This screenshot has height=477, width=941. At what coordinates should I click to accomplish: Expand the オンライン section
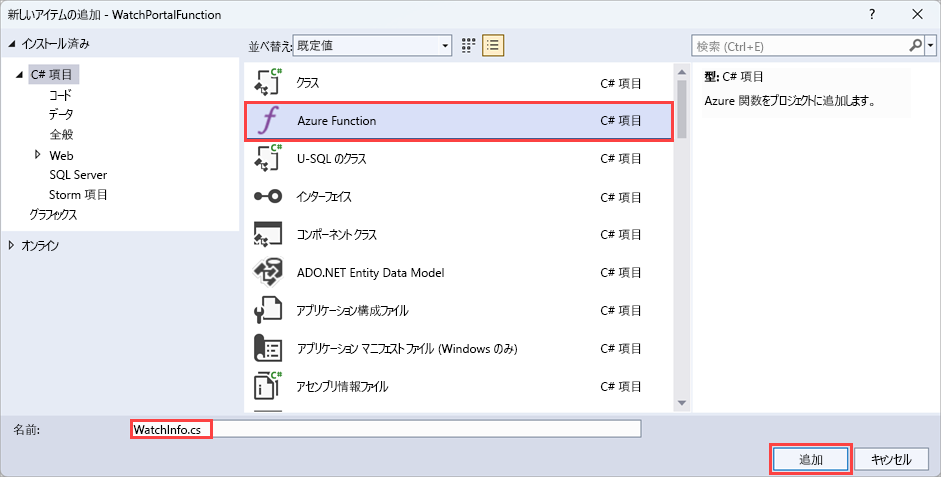coord(11,245)
